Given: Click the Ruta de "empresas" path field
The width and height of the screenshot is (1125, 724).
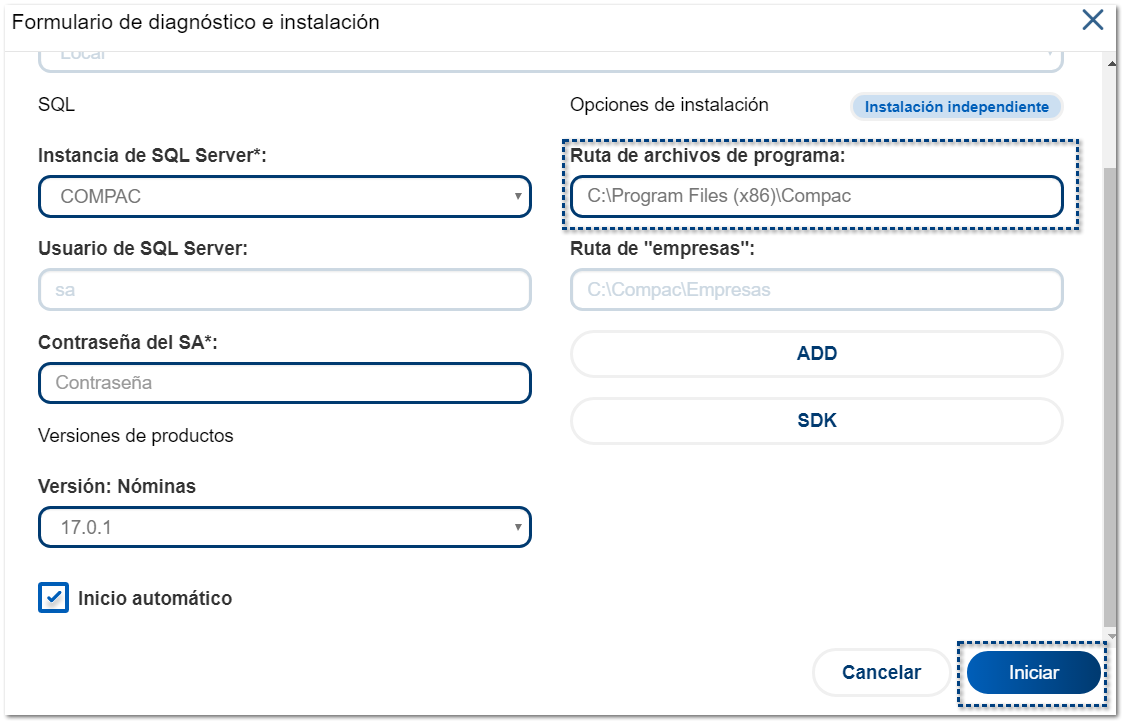Looking at the screenshot, I should 816,290.
